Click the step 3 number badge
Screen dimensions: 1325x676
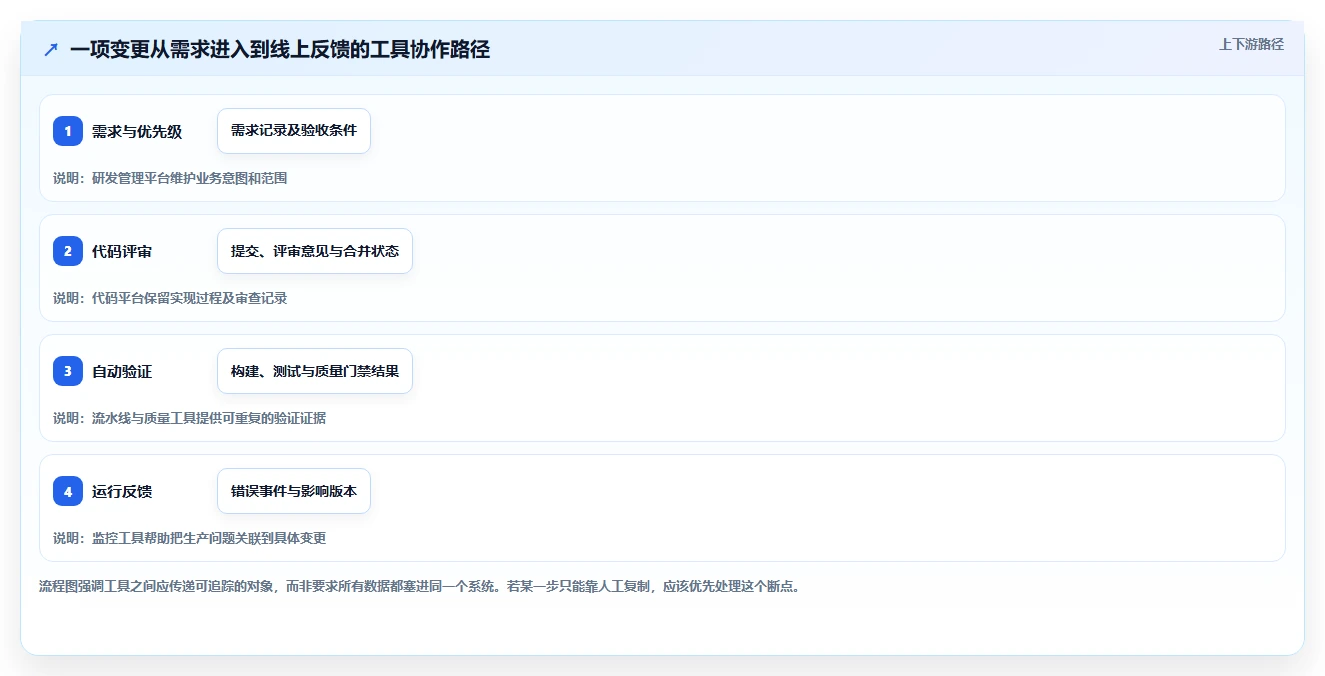coord(68,371)
